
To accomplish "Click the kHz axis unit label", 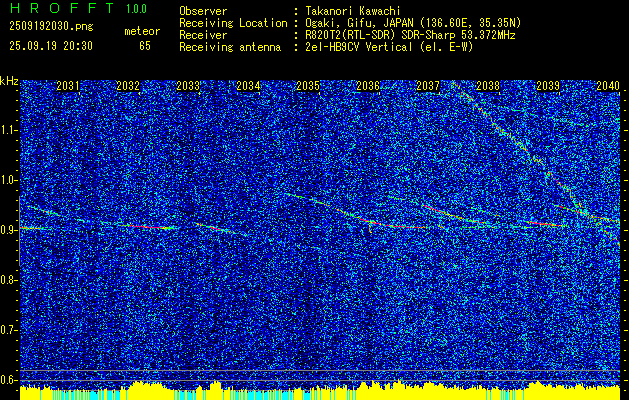I will 9,81.
